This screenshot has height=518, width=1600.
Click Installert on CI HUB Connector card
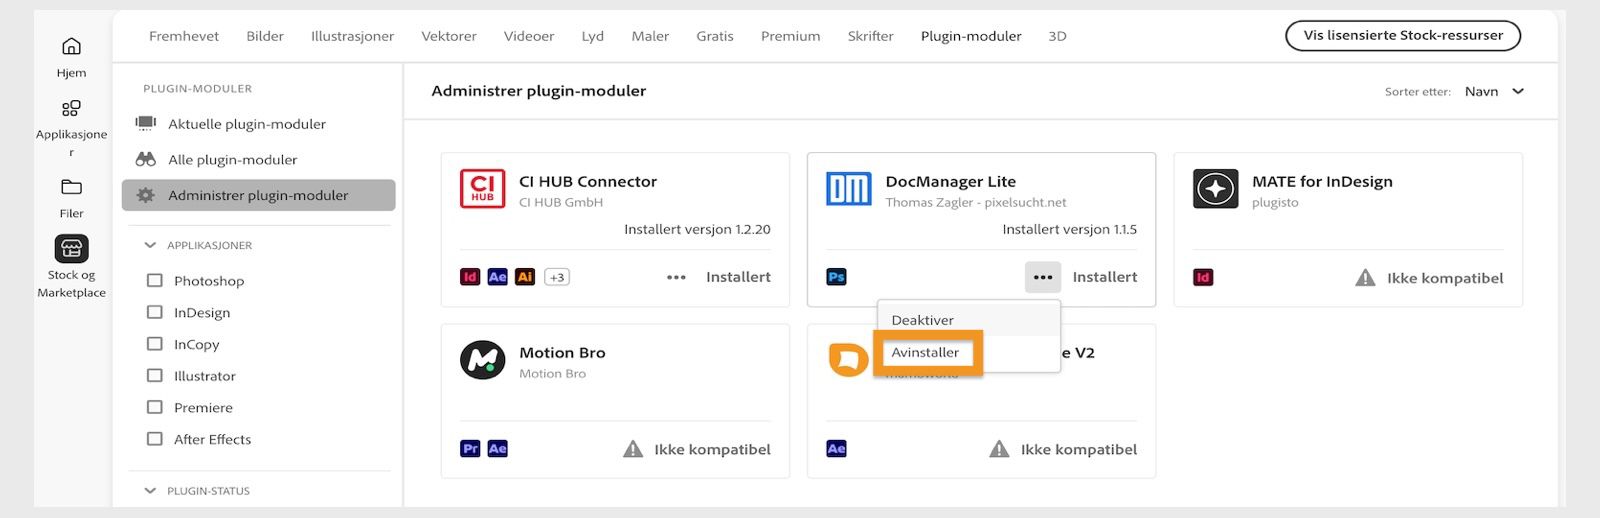[x=738, y=277]
